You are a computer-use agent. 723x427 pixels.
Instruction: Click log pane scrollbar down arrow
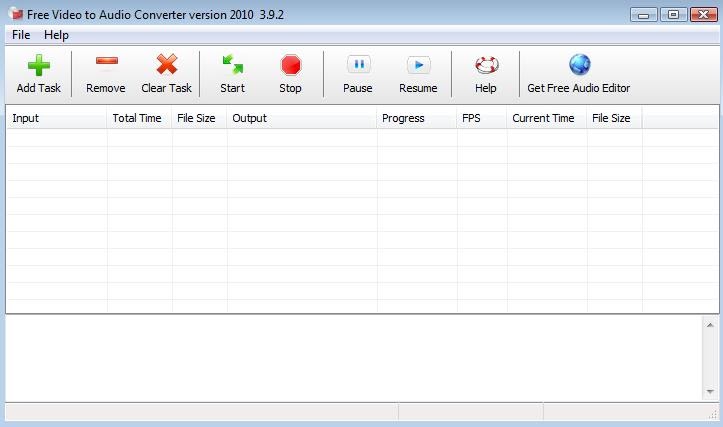pos(710,392)
